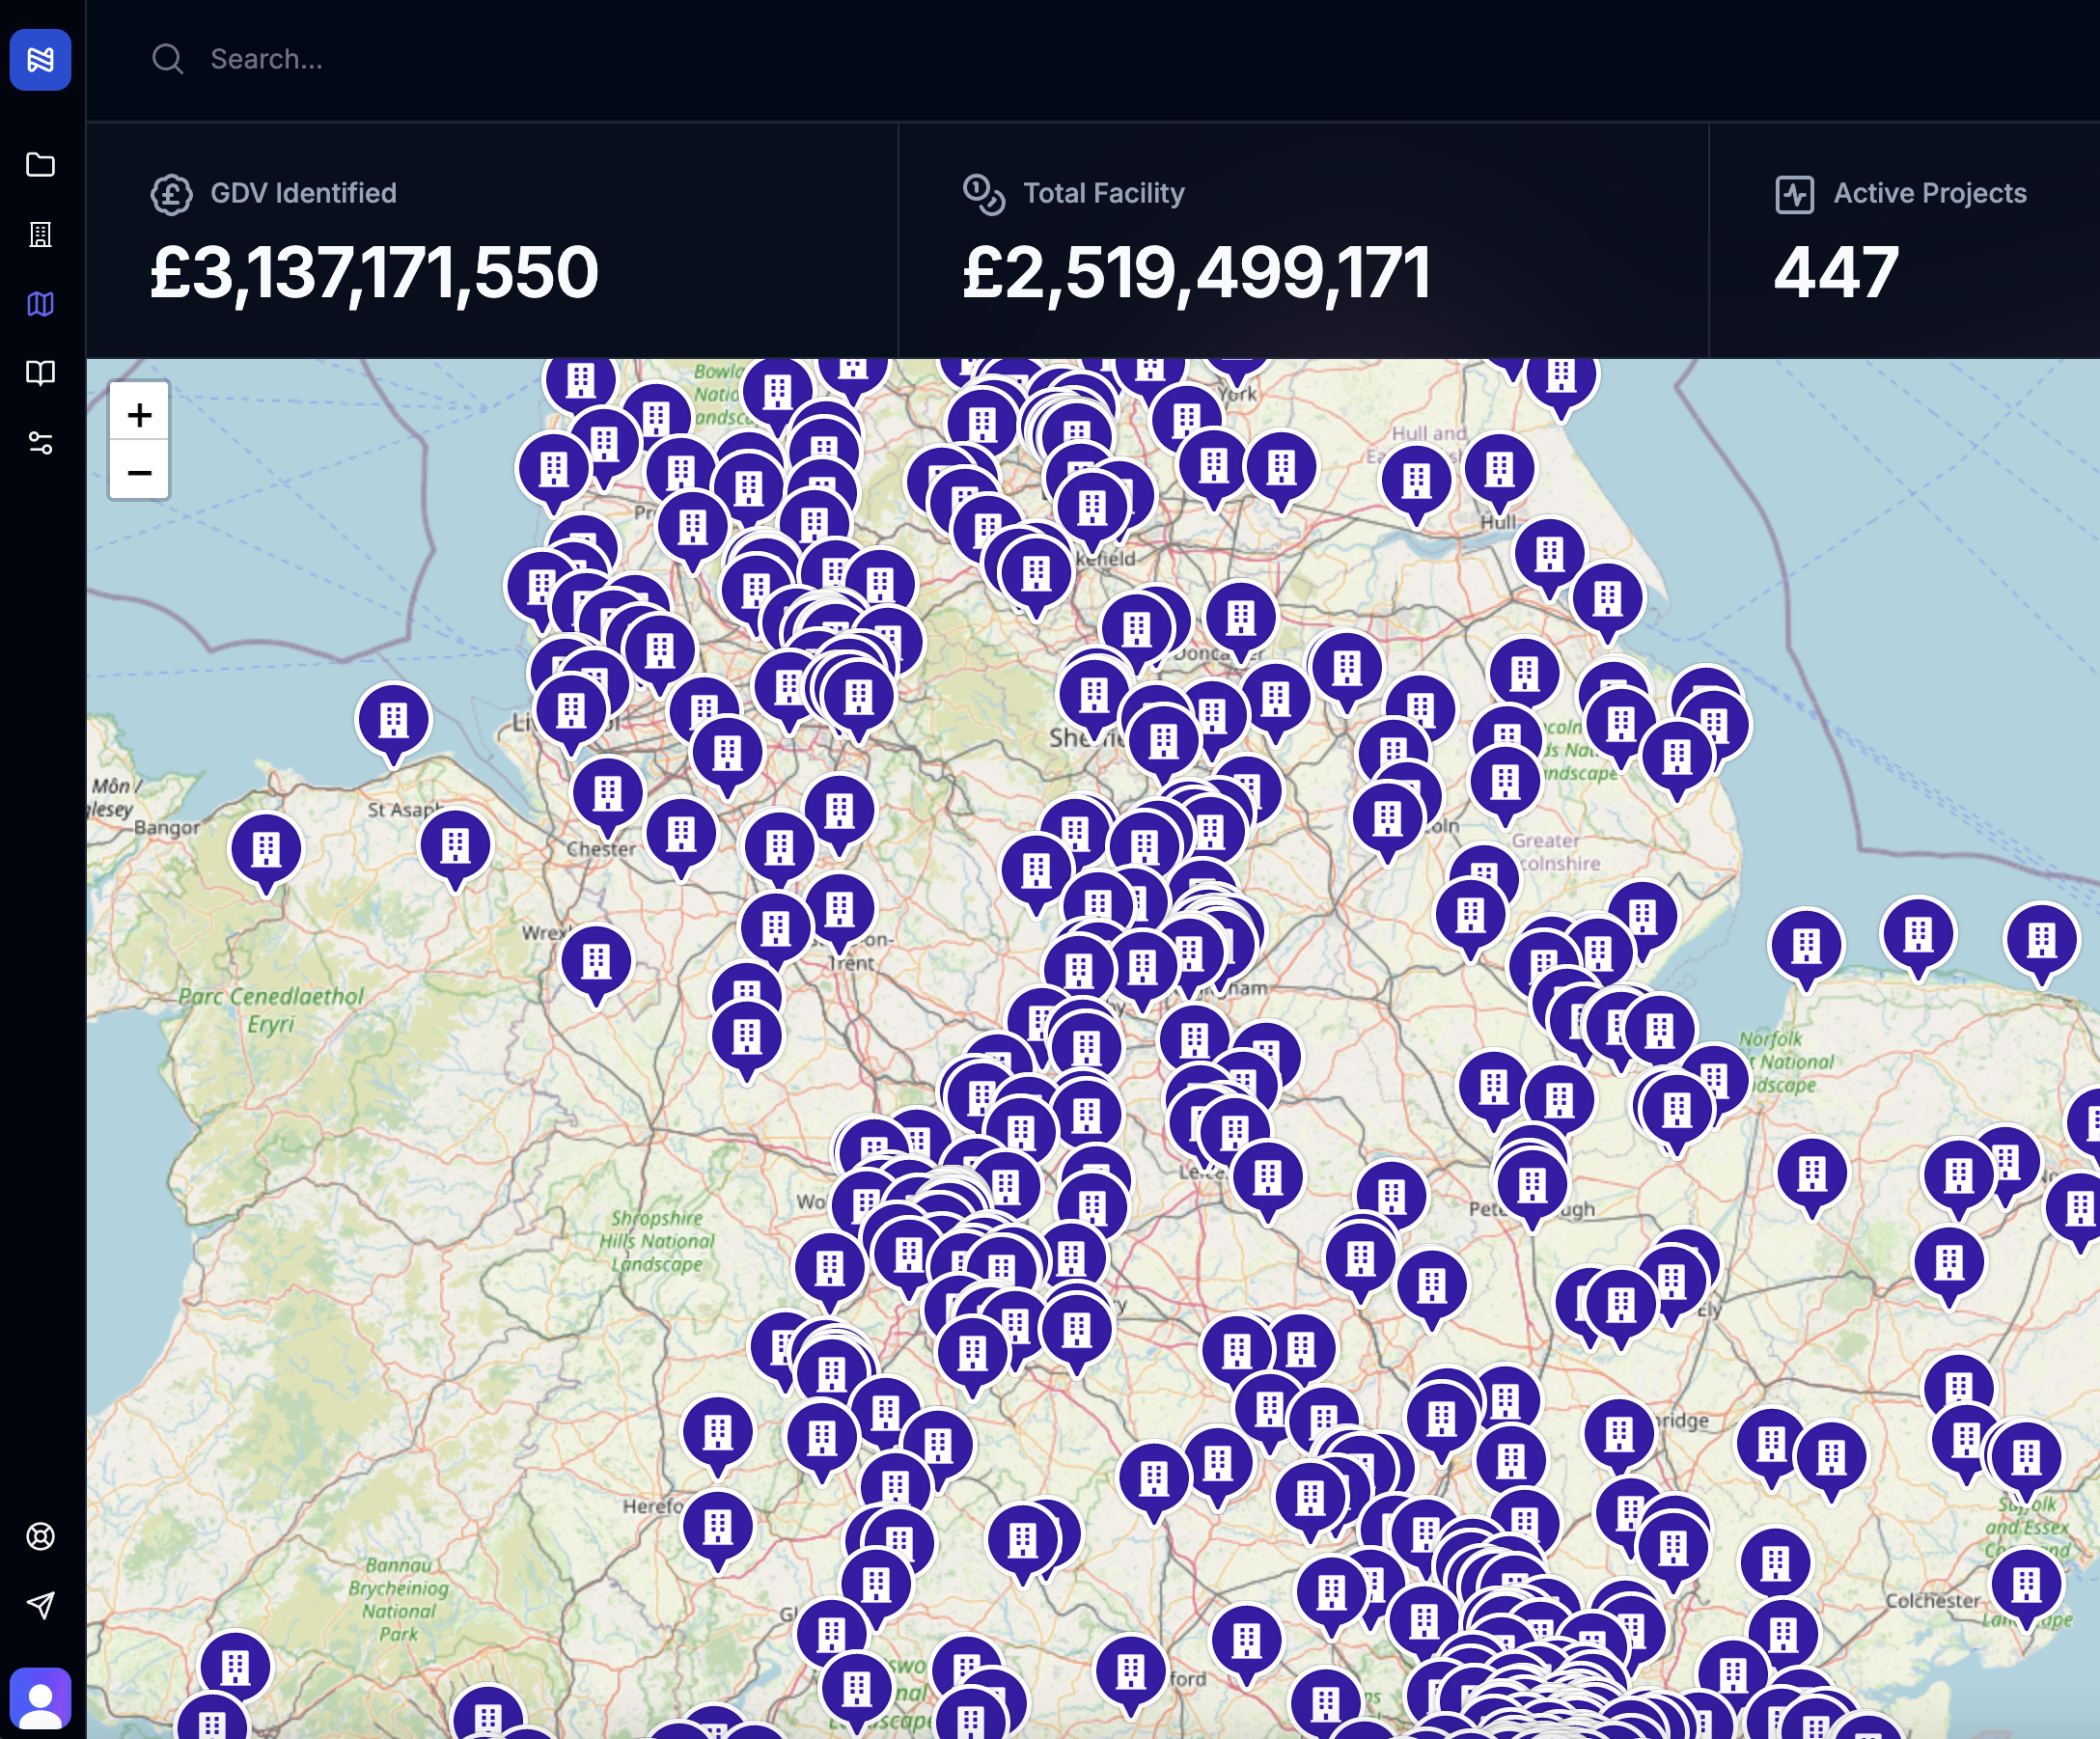Select the project pin near Bangor
Image resolution: width=2100 pixels, height=1739 pixels.
pos(266,853)
